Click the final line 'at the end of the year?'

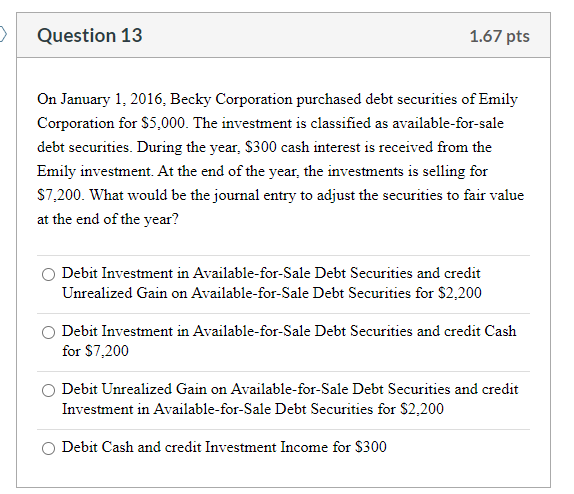coord(108,219)
